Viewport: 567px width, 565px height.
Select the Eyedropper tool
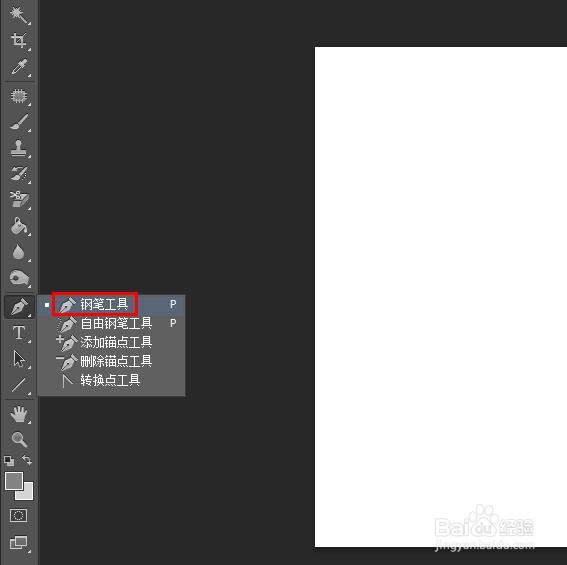19,67
